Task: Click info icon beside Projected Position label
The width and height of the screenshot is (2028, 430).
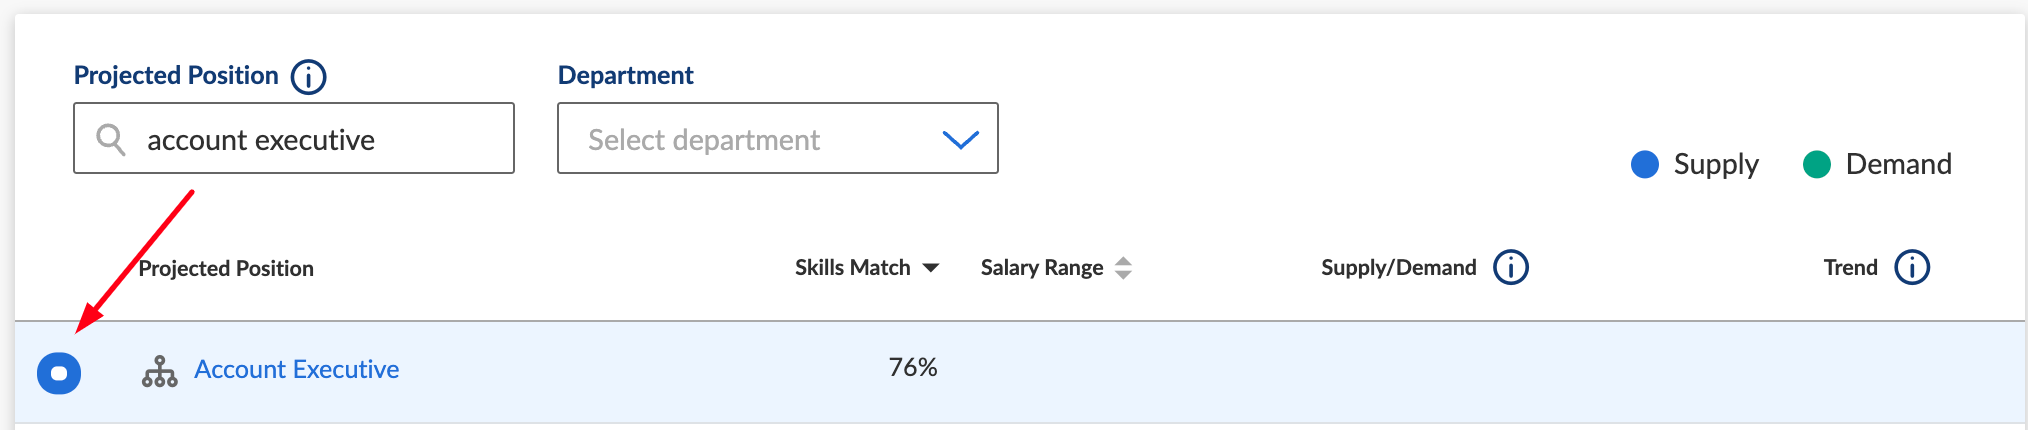Action: (308, 76)
